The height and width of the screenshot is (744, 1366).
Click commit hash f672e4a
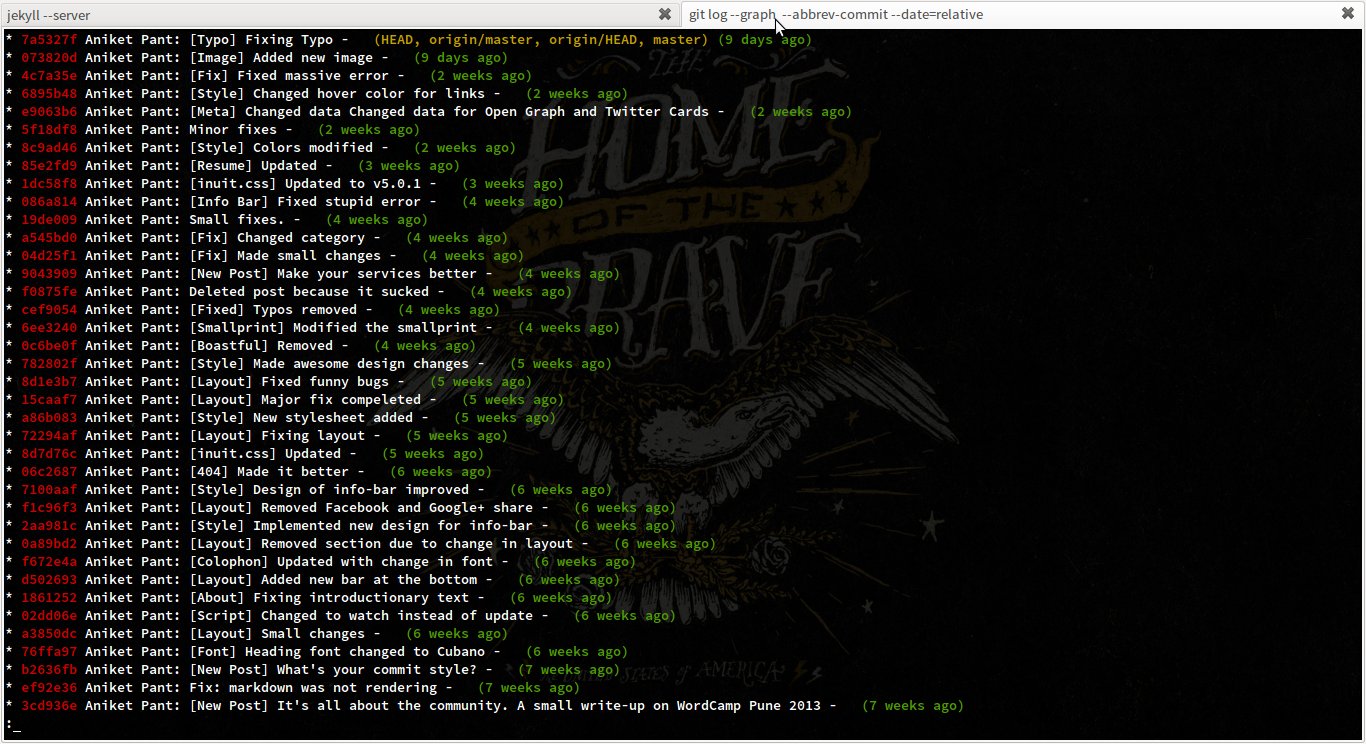[49, 562]
